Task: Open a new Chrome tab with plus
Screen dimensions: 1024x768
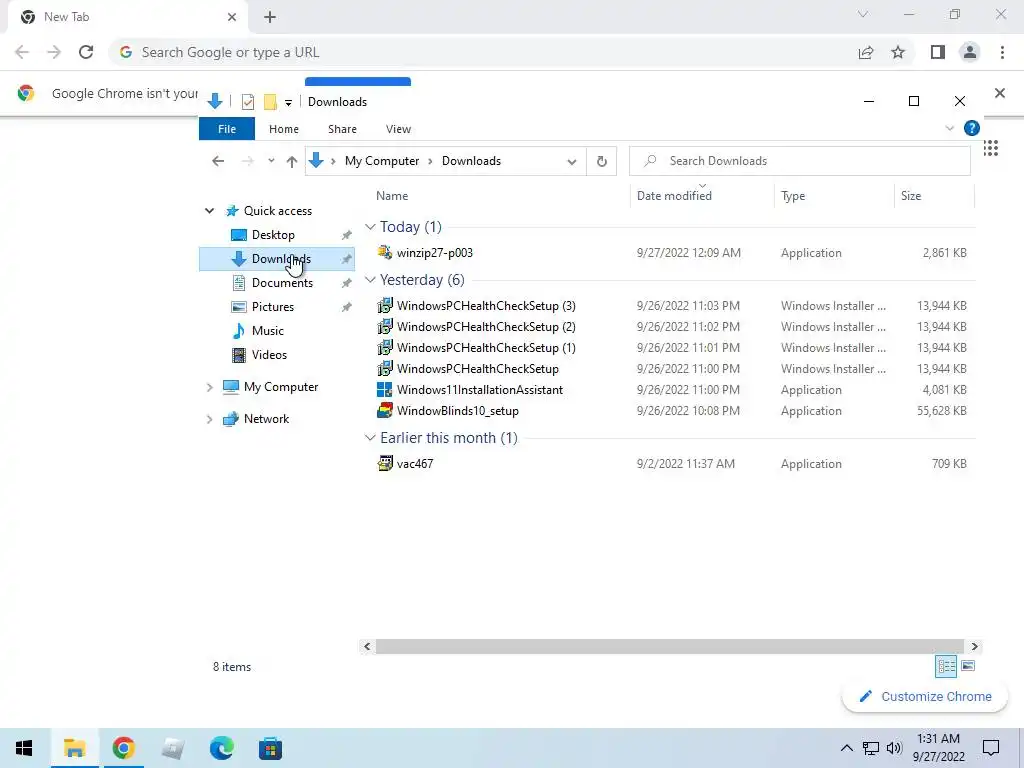Action: (x=270, y=17)
